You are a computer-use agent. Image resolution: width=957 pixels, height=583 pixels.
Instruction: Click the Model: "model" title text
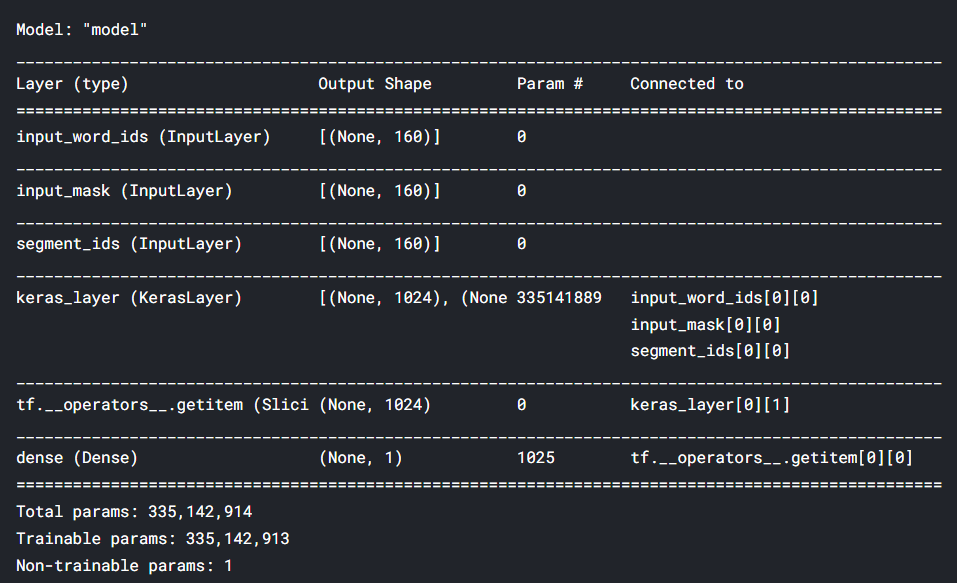coord(82,30)
